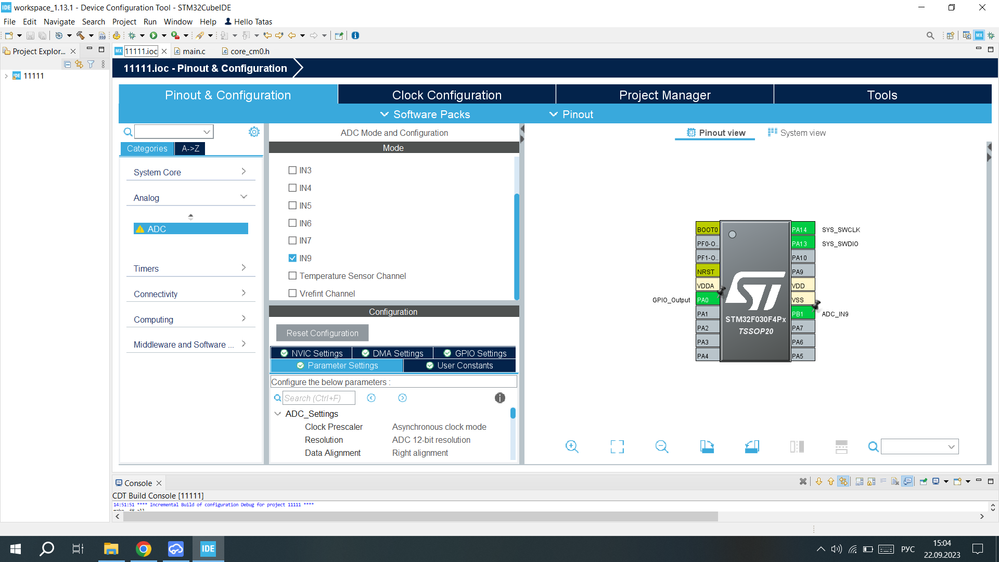Click the zoom in icon under pinout view
Screen dimensions: 999x562
point(571,447)
